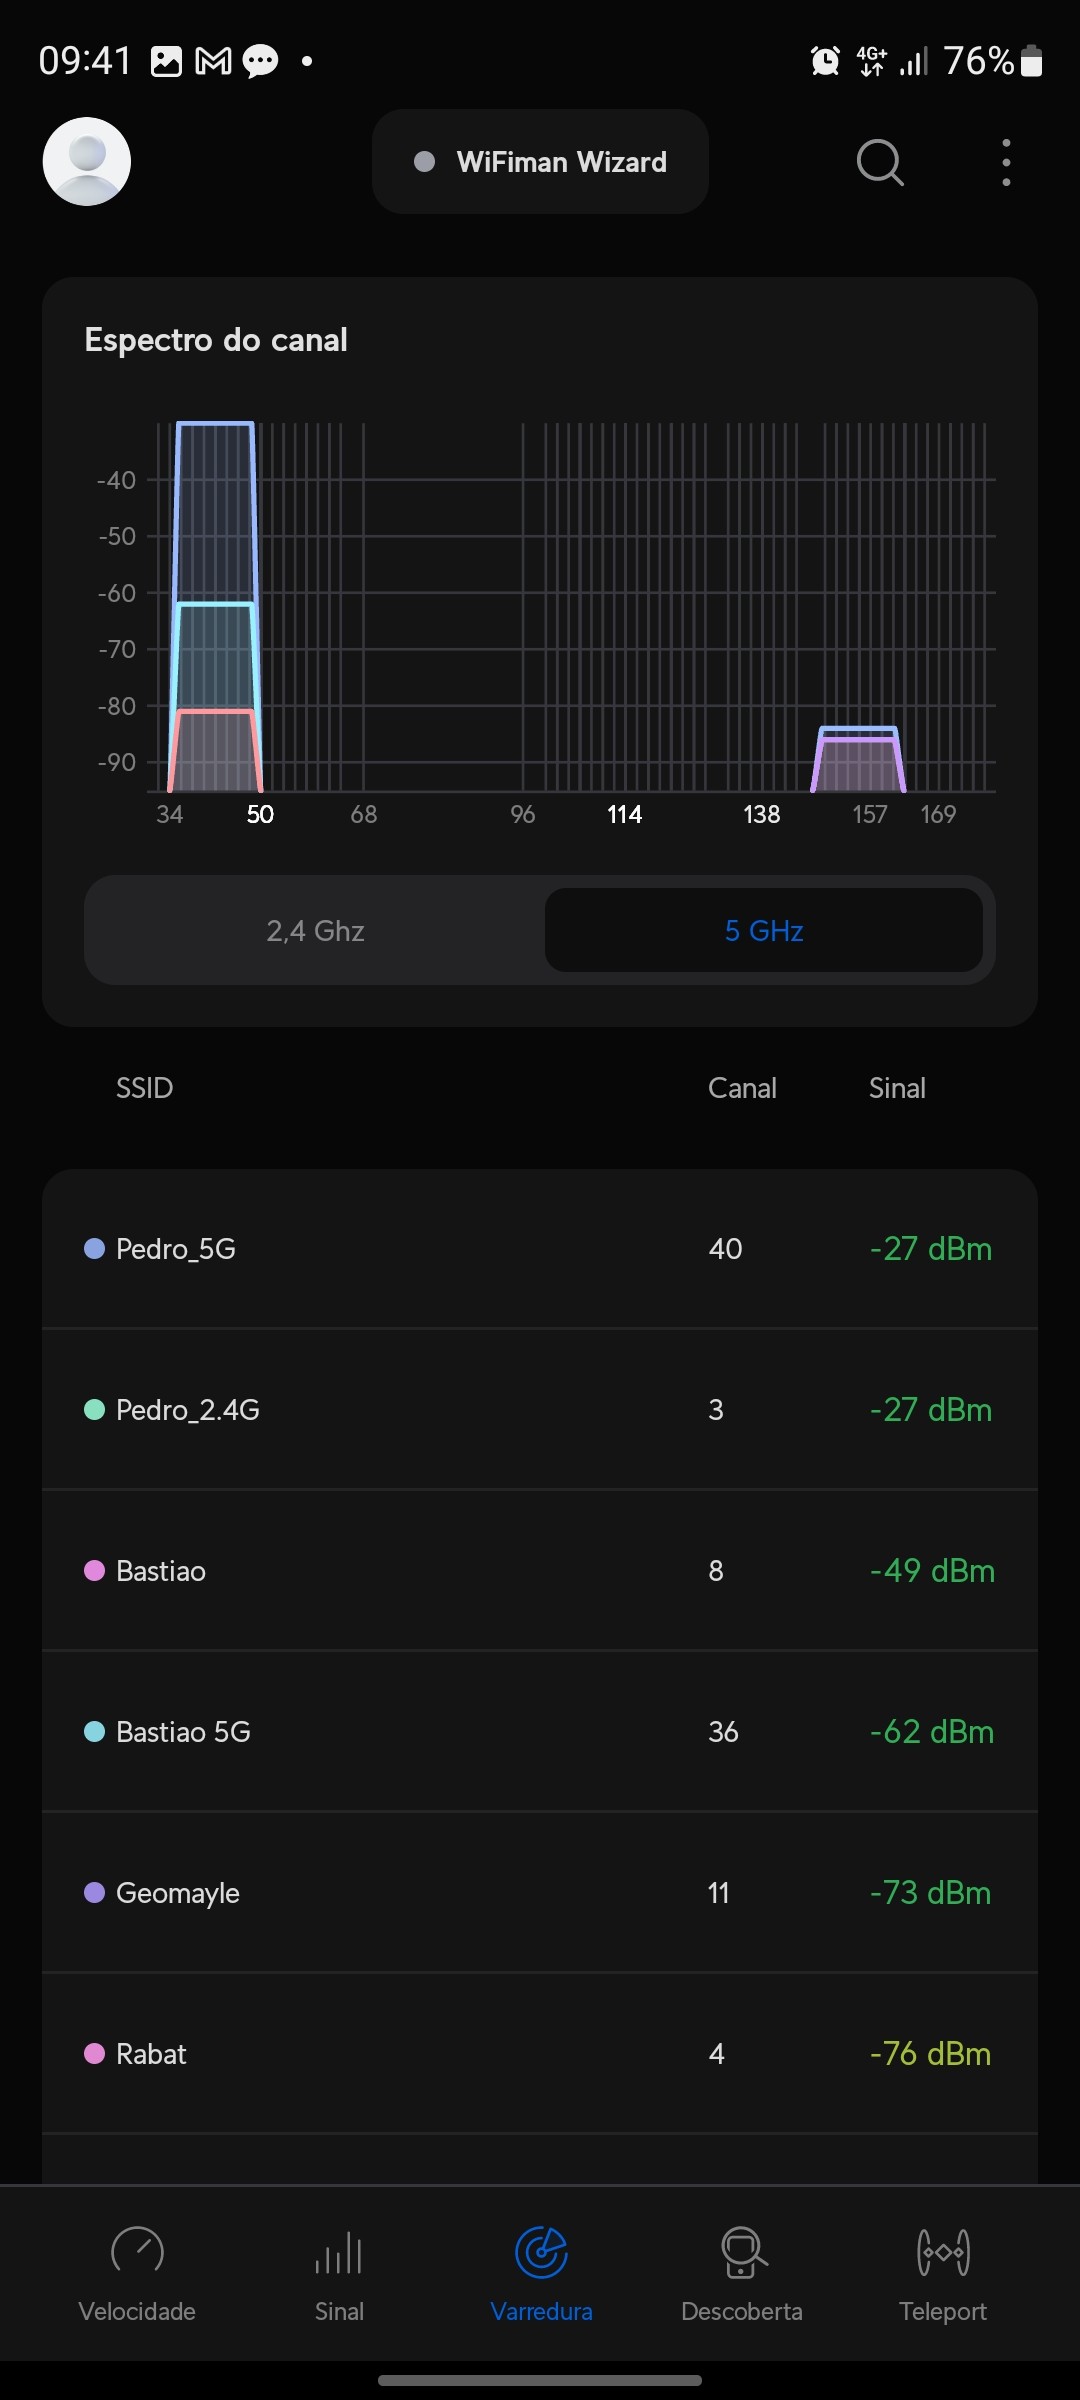This screenshot has width=1080, height=2400.
Task: Tap the profile avatar icon
Action: [87, 162]
